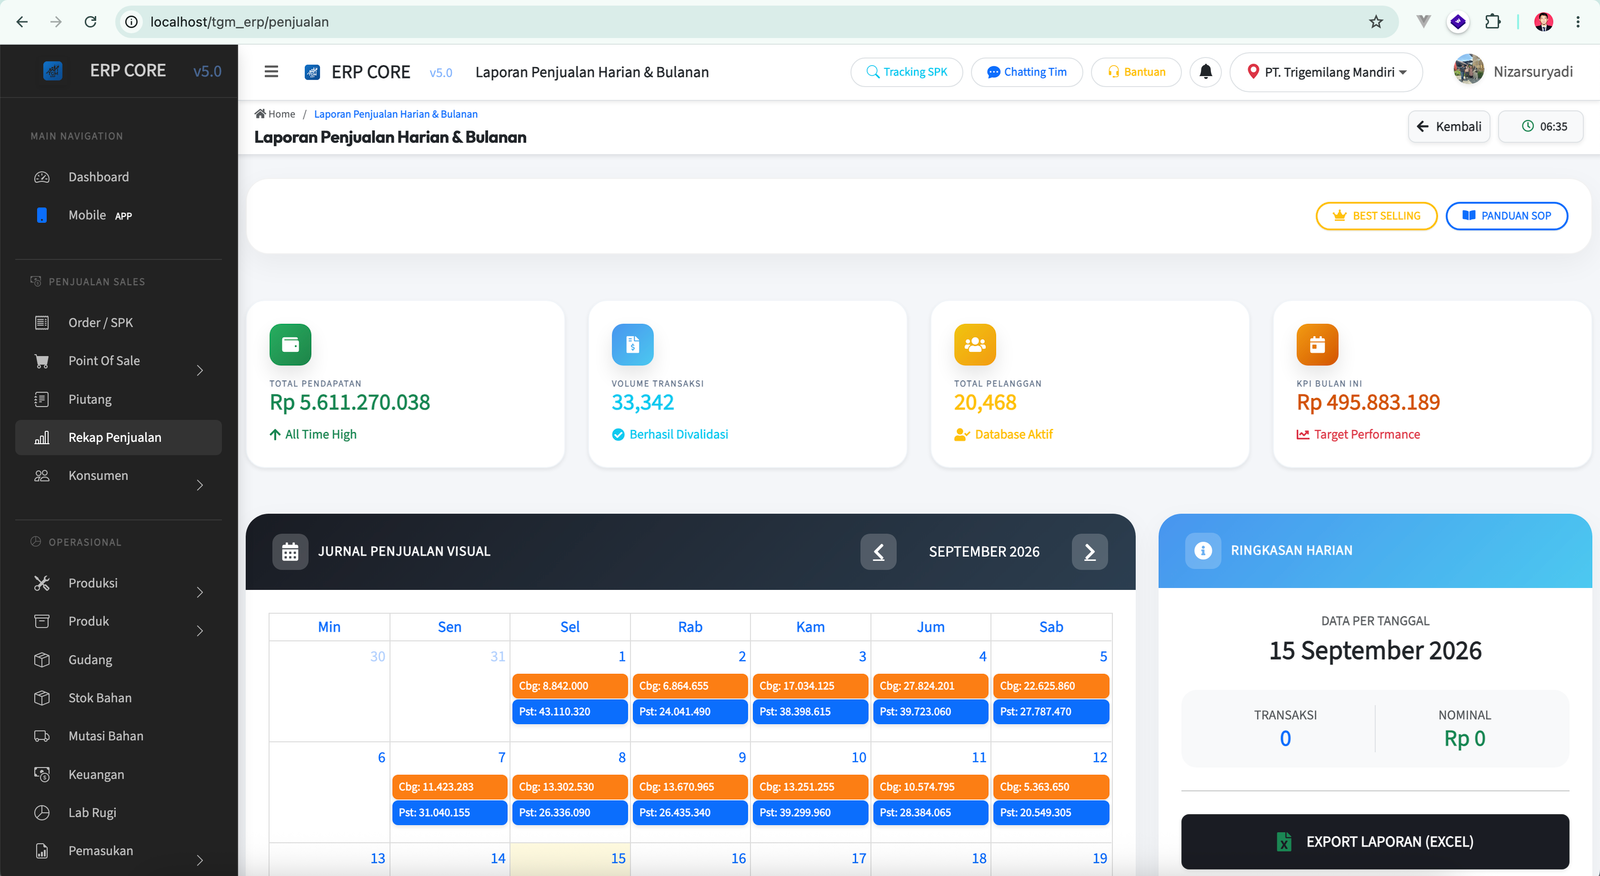Go to next month in the calendar
This screenshot has height=876, width=1600.
click(1090, 552)
